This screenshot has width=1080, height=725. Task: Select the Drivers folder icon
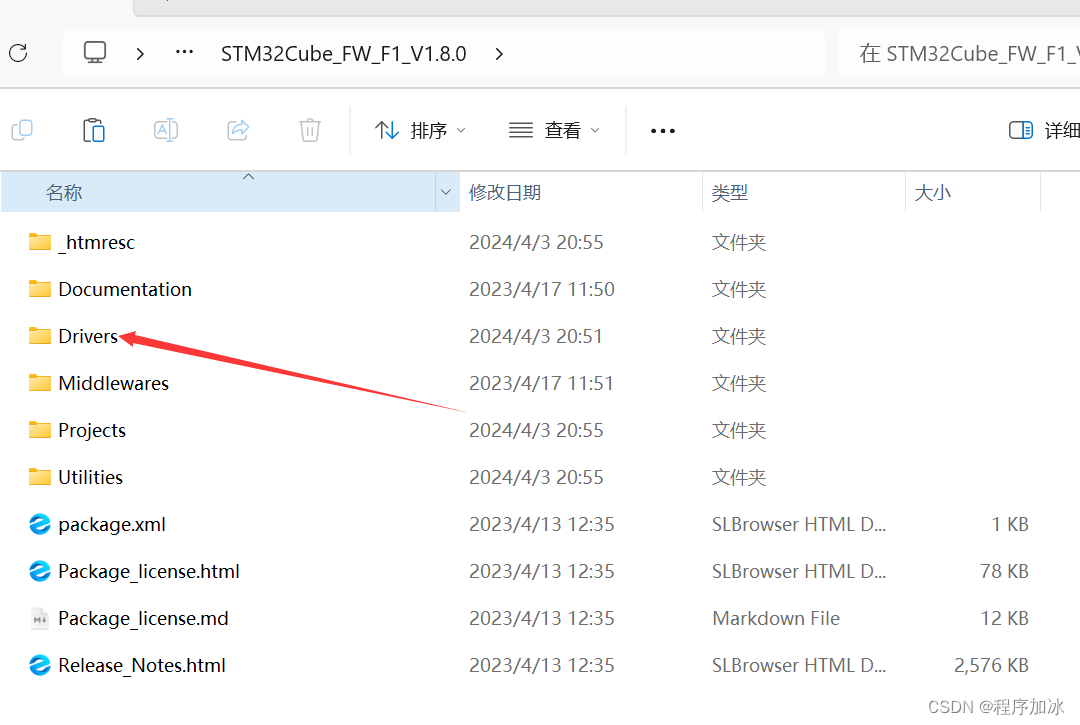[x=40, y=335]
